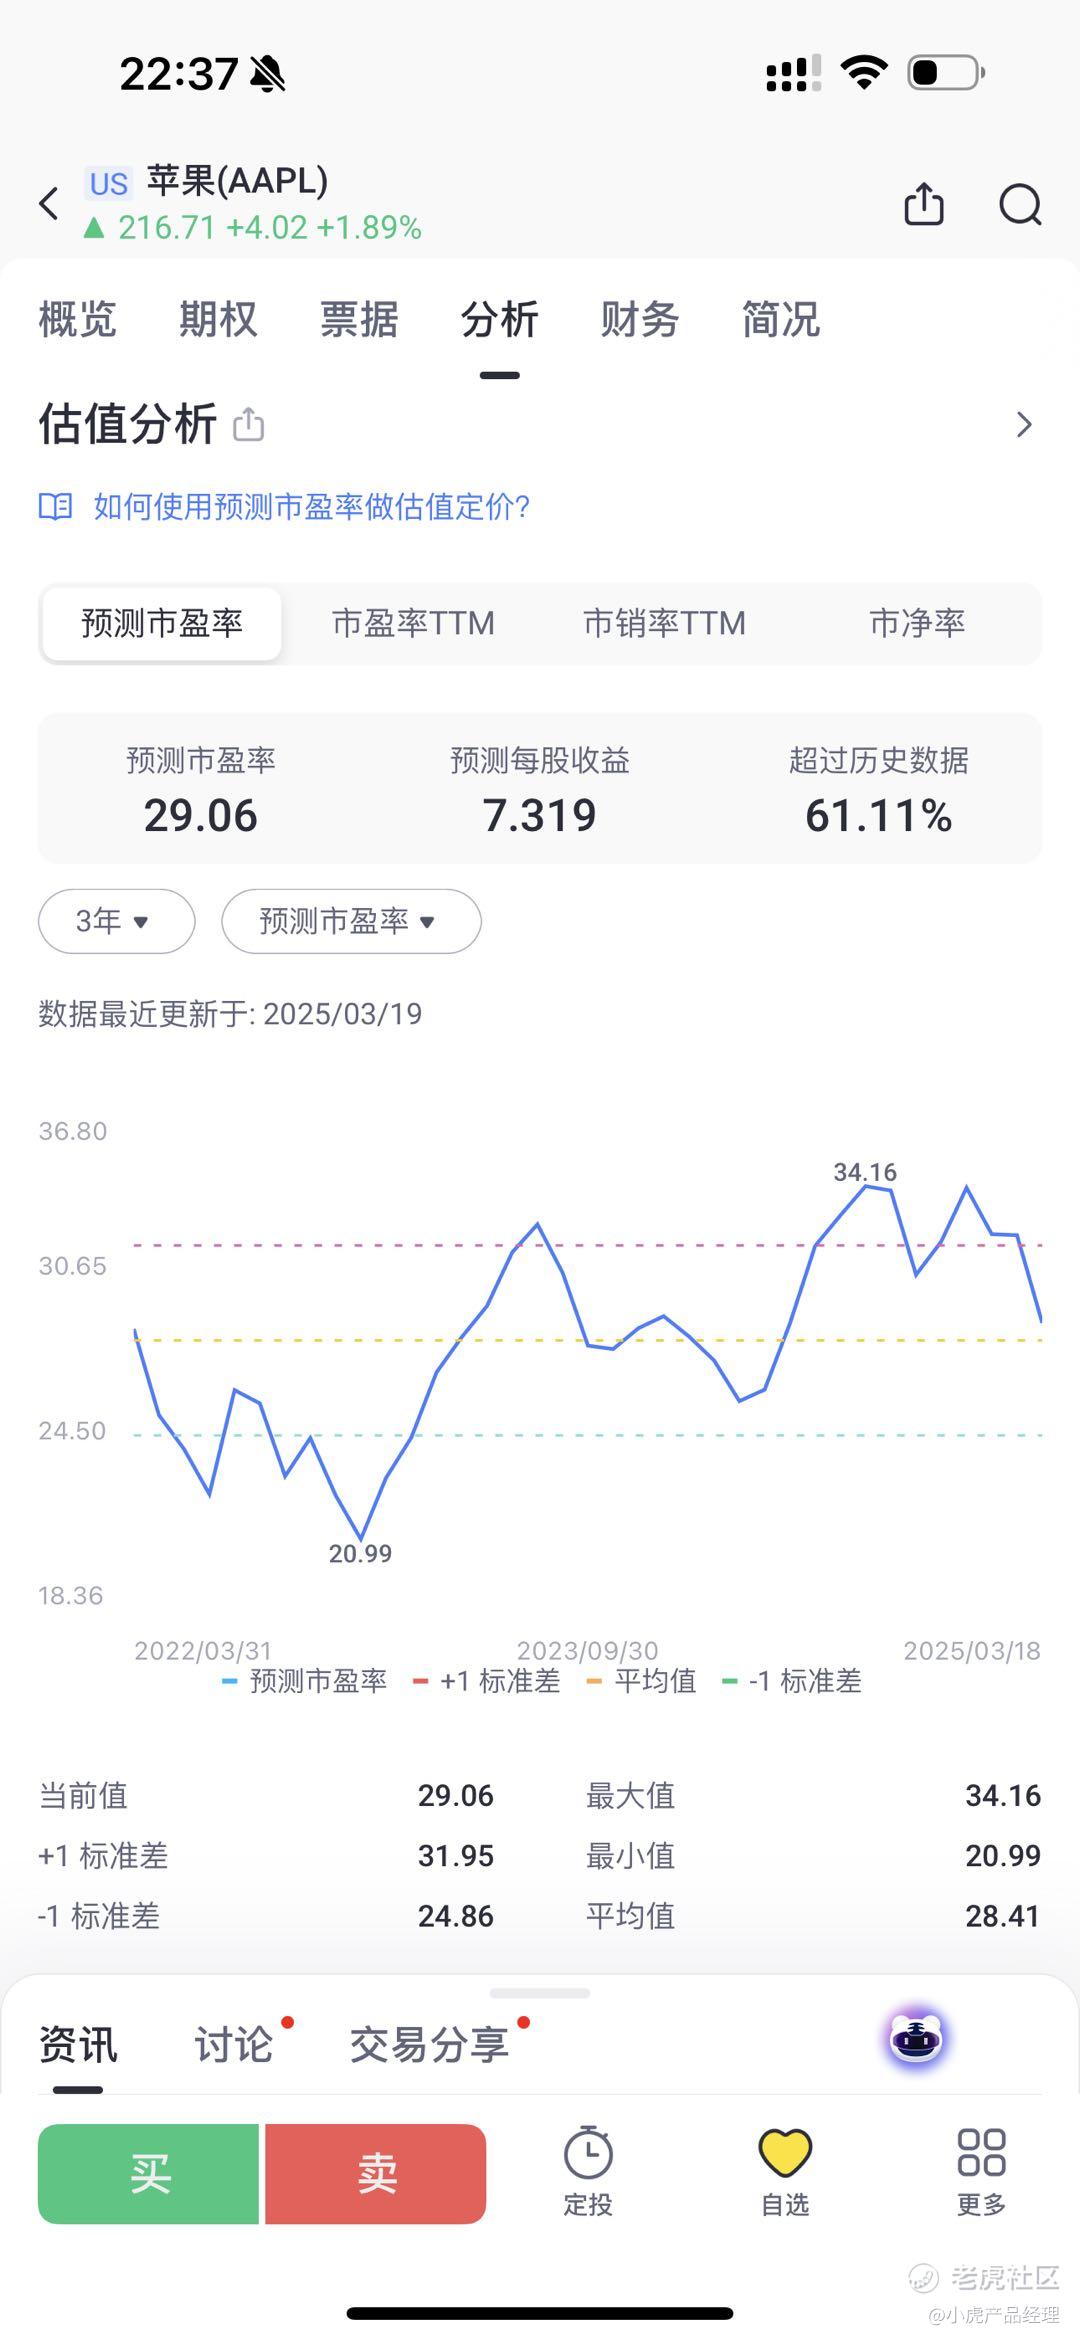Select 市盈率TTM segment
The height and width of the screenshot is (2340, 1080).
413,623
